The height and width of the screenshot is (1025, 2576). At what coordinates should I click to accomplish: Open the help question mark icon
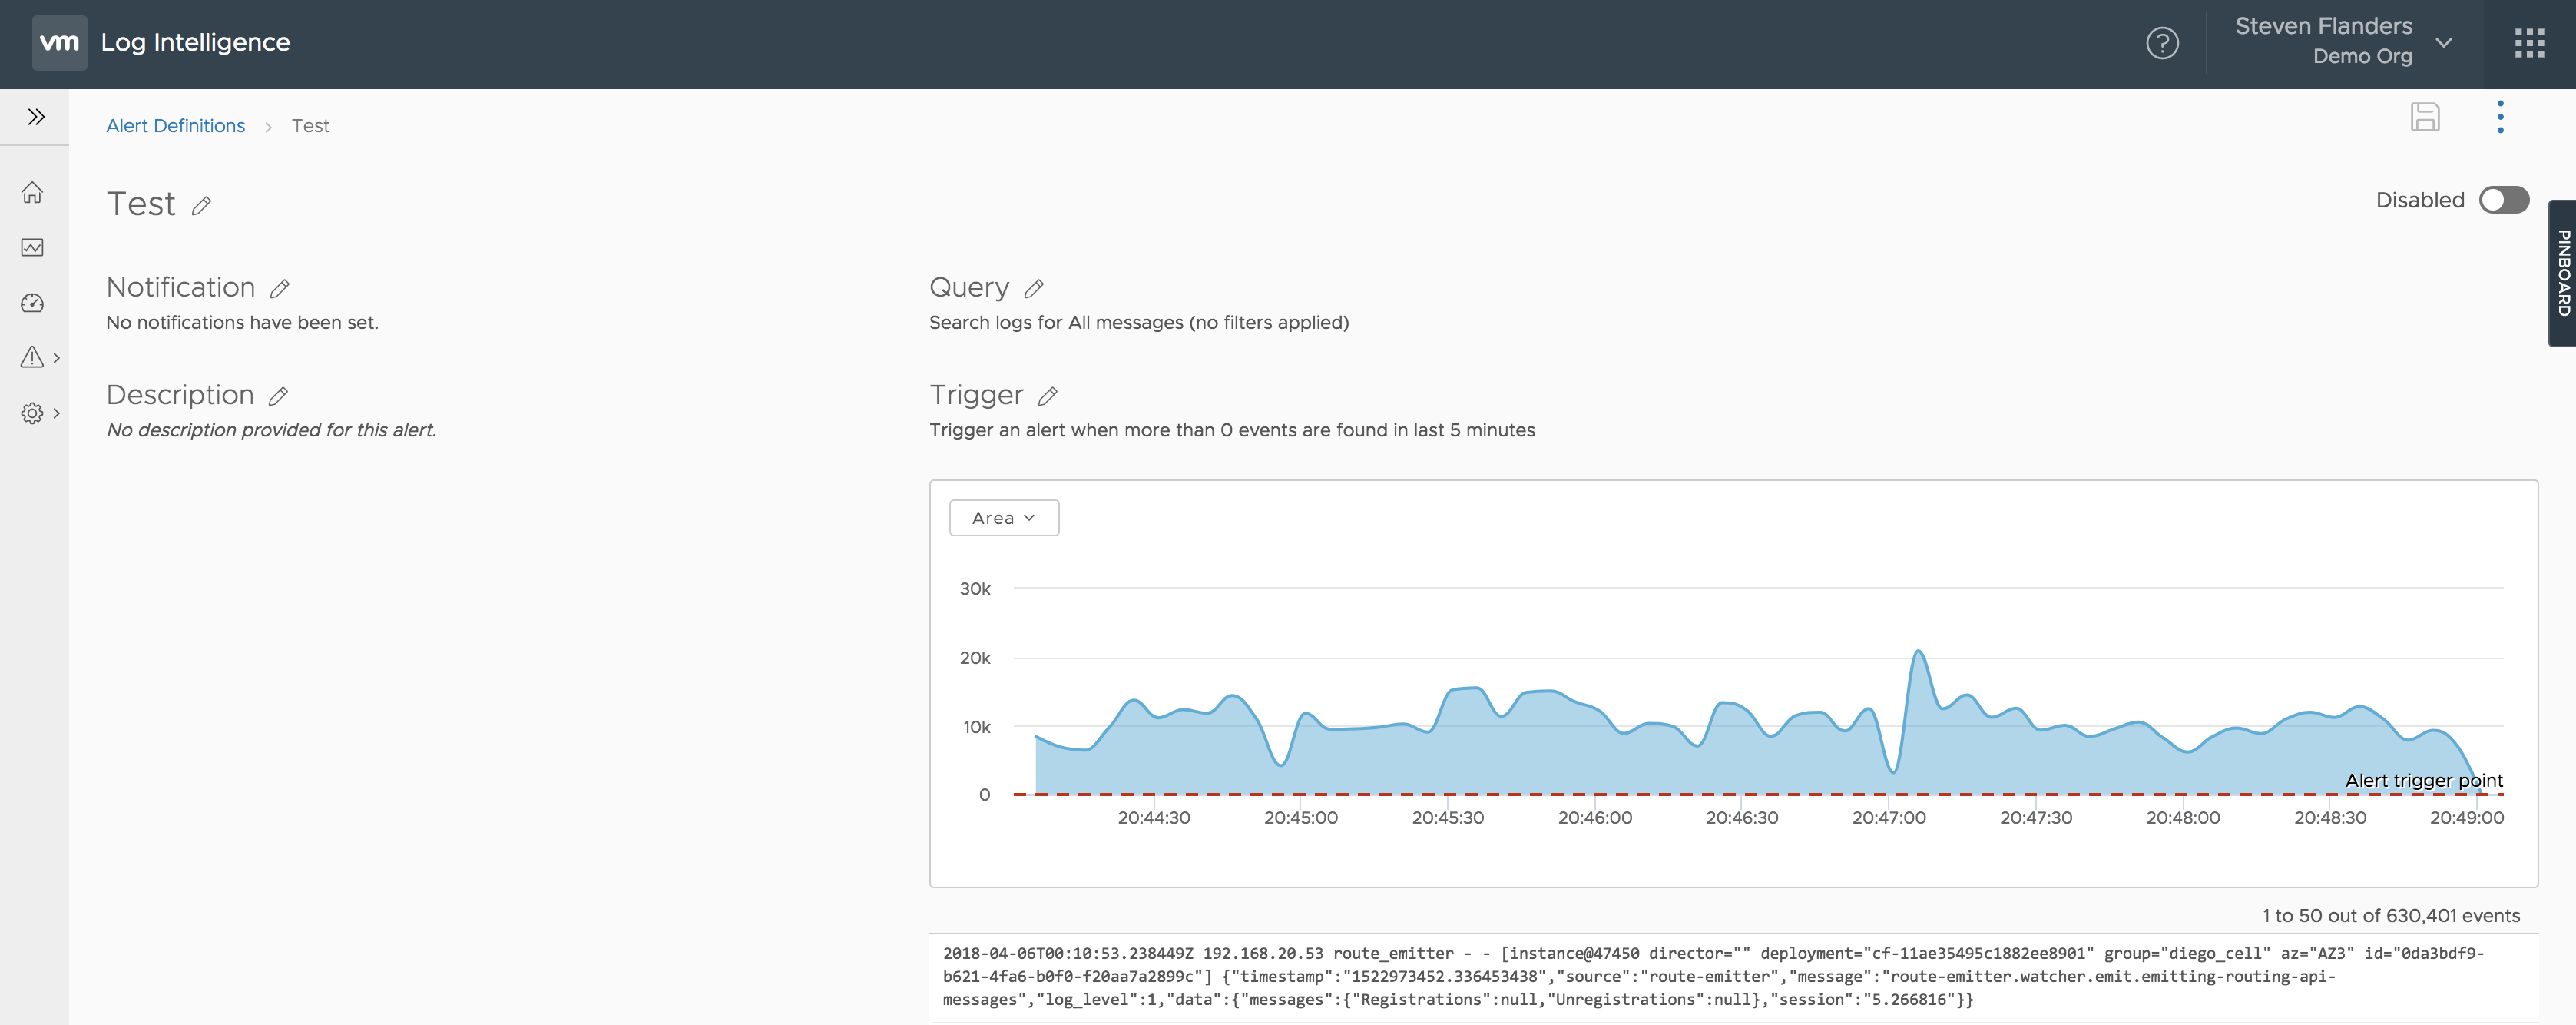(2162, 43)
